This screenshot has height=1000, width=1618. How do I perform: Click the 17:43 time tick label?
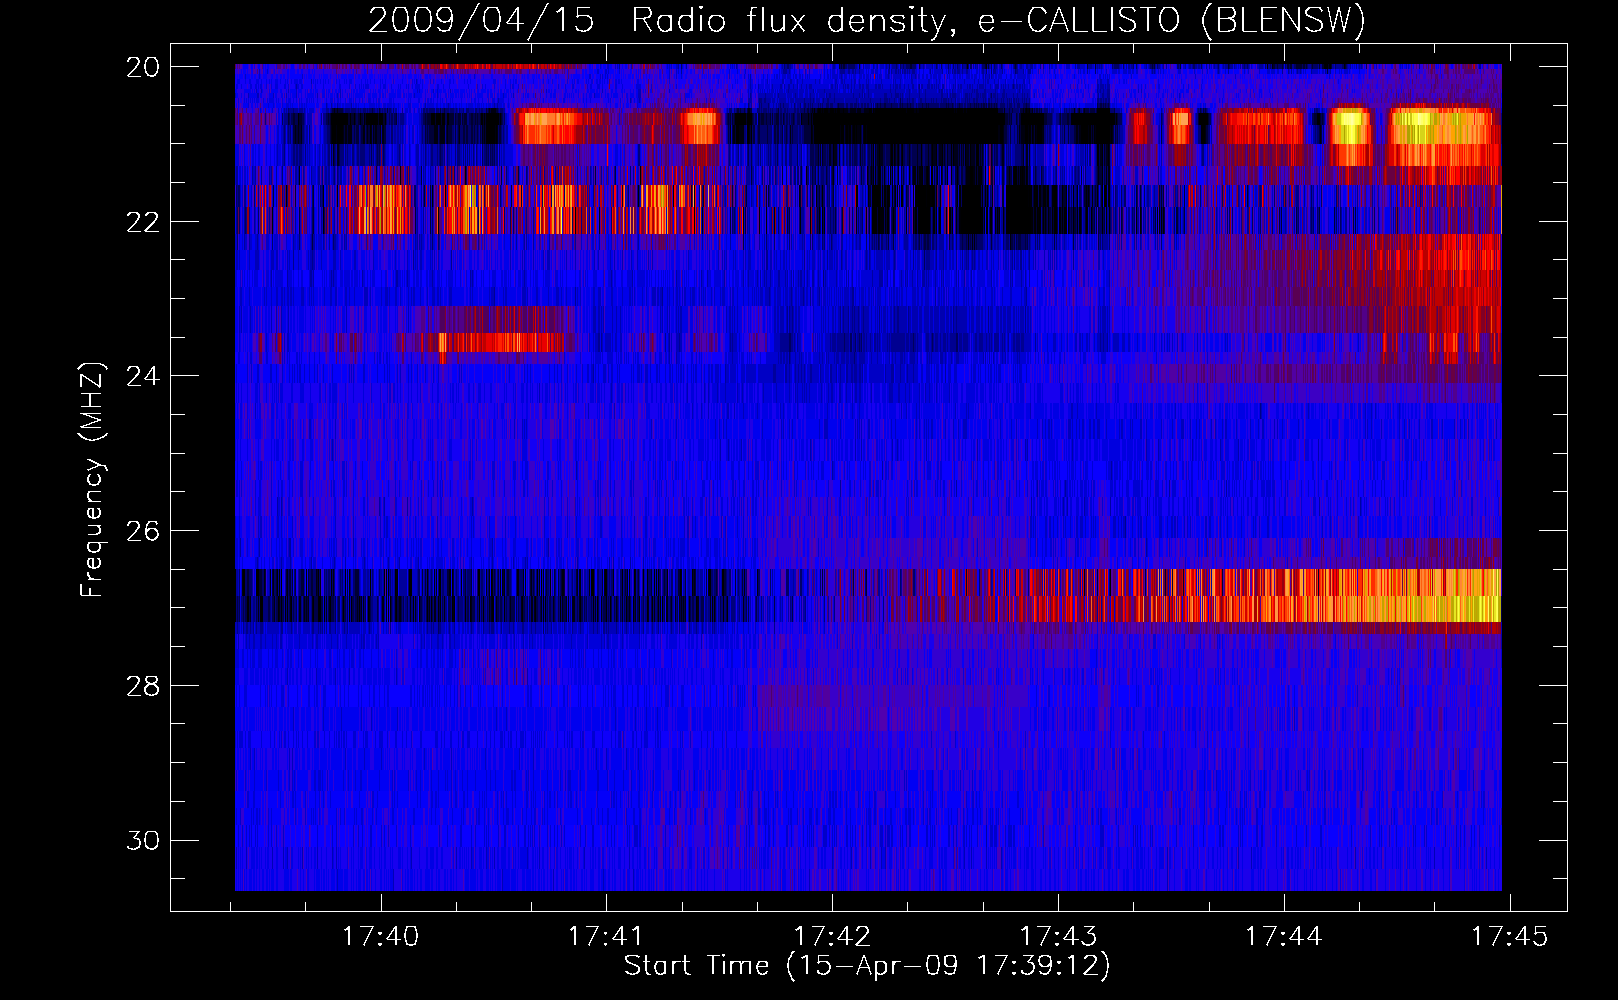pyautogui.click(x=1058, y=936)
